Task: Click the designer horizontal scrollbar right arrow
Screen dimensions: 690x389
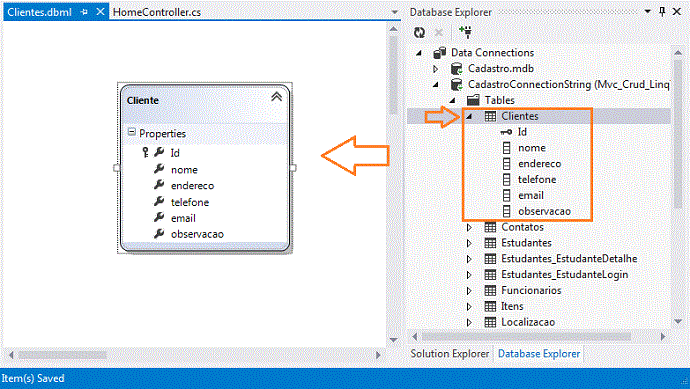Action: click(378, 355)
